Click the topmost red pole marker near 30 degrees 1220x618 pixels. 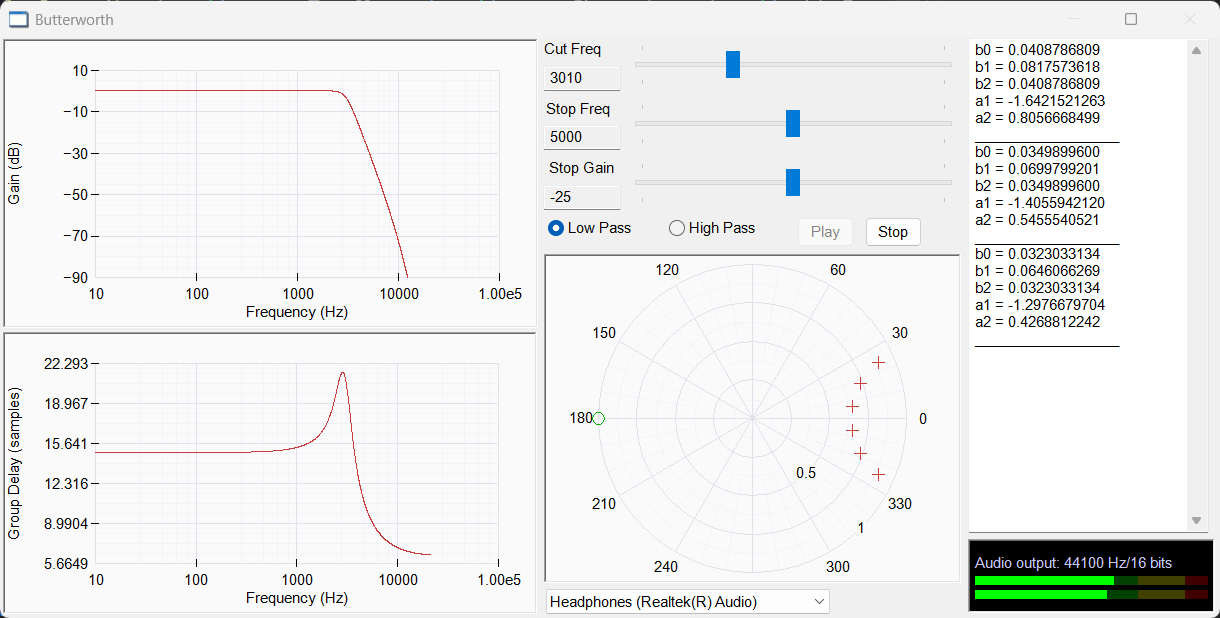point(878,363)
